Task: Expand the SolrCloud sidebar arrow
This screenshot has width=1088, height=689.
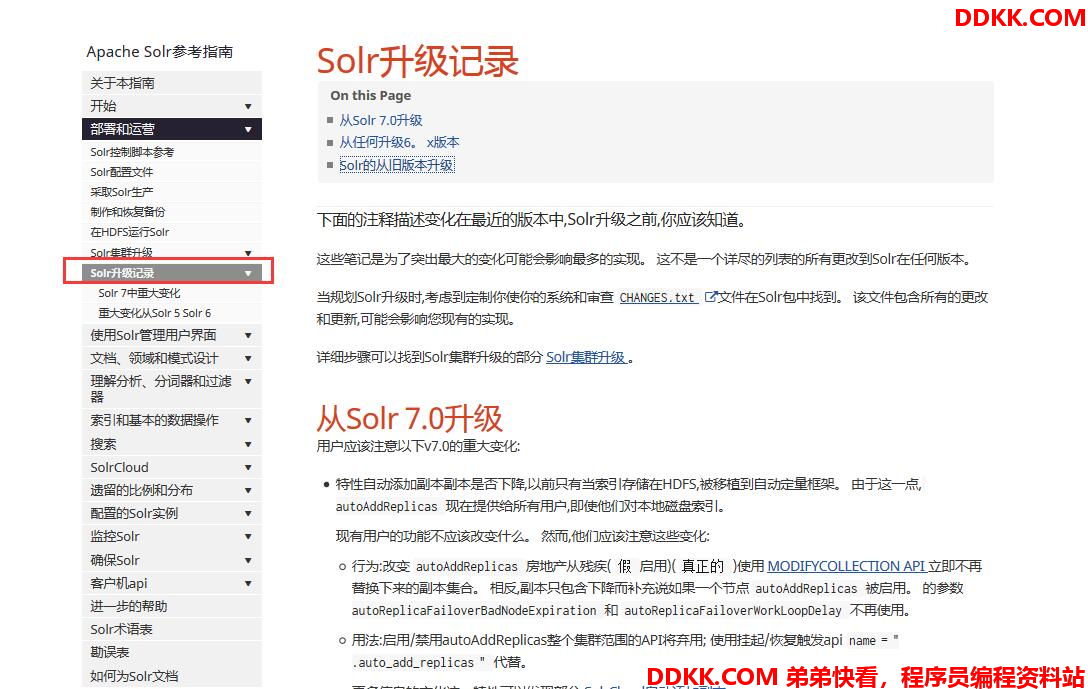Action: point(248,468)
